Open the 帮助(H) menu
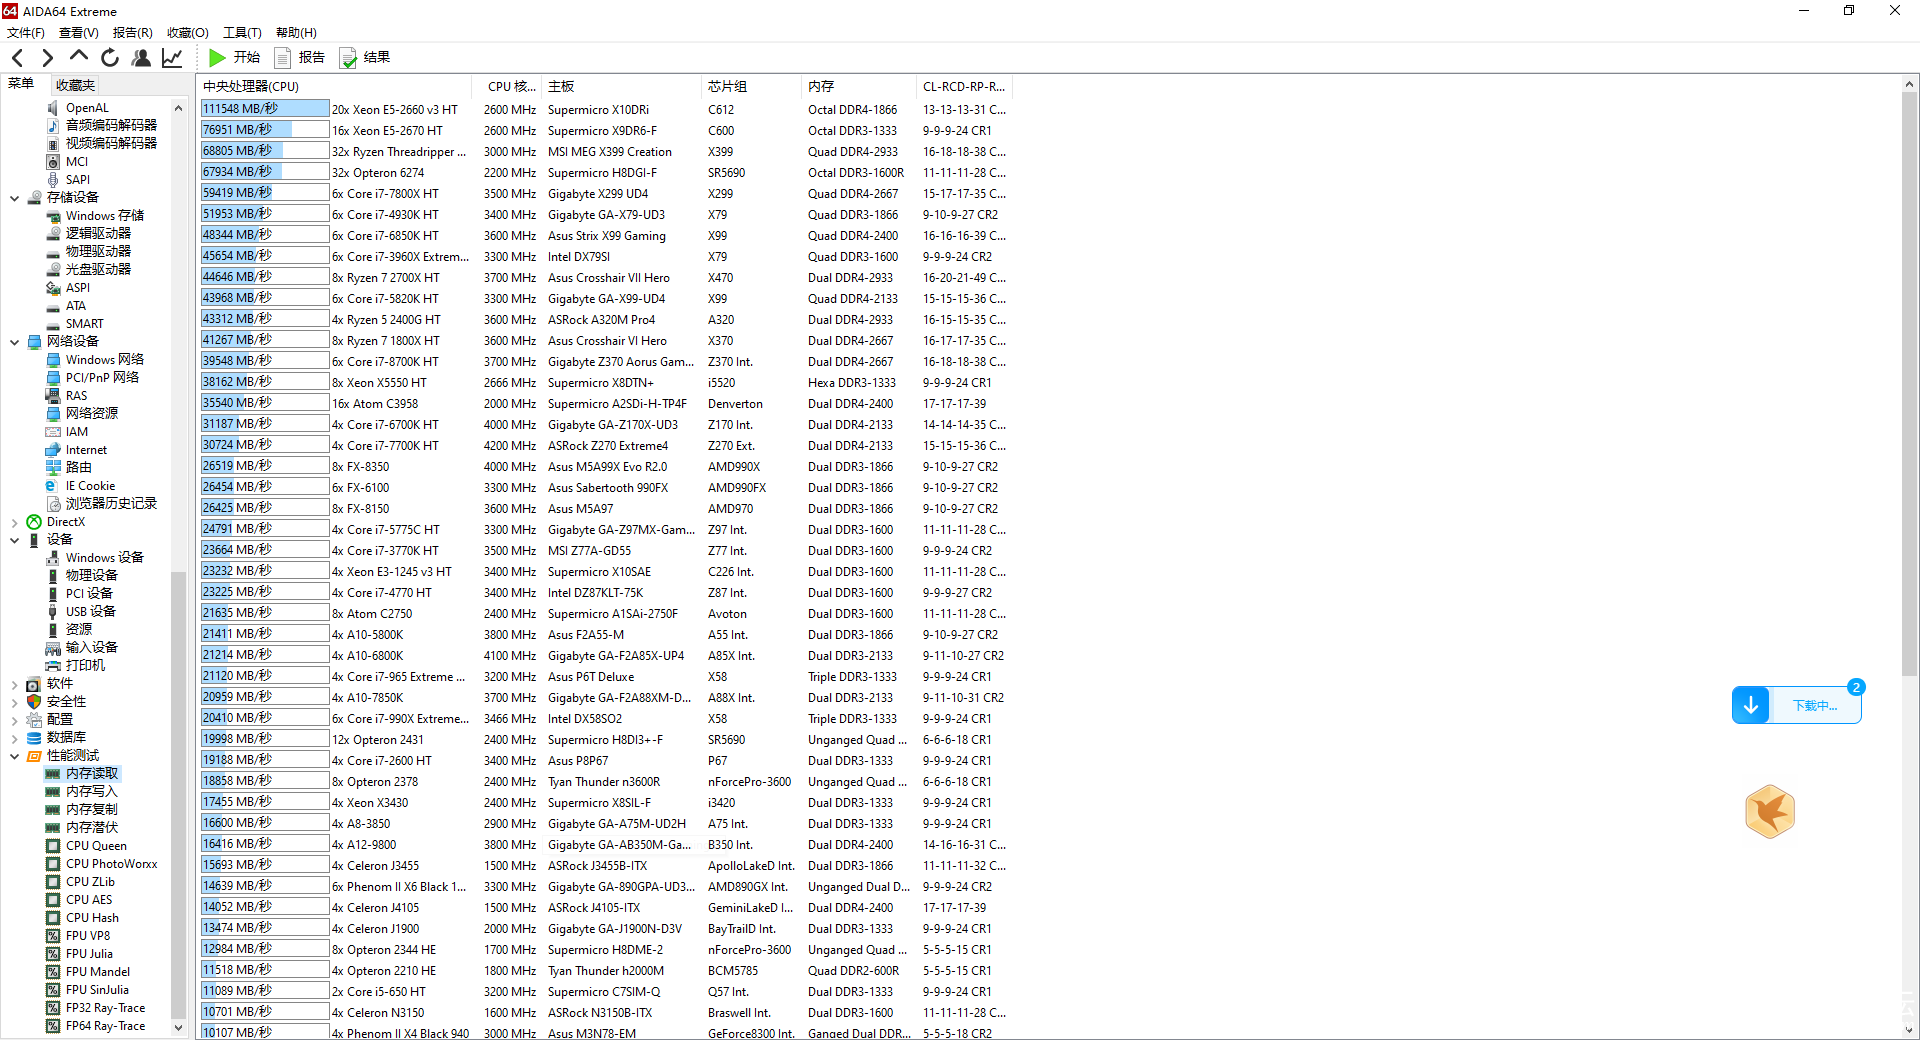 click(296, 33)
